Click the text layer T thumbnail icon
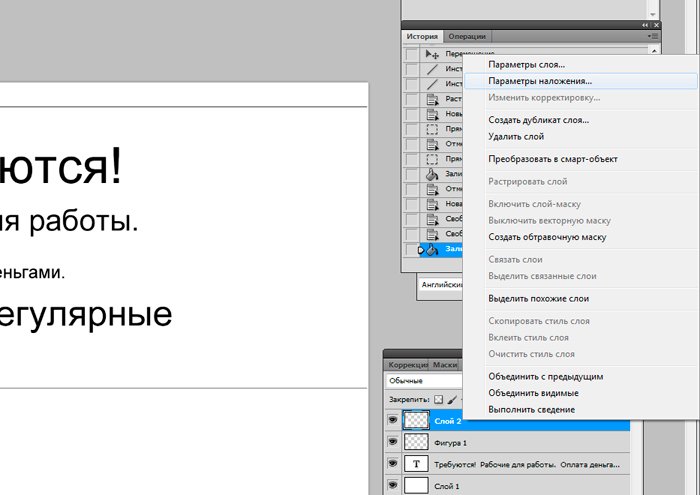 click(416, 465)
